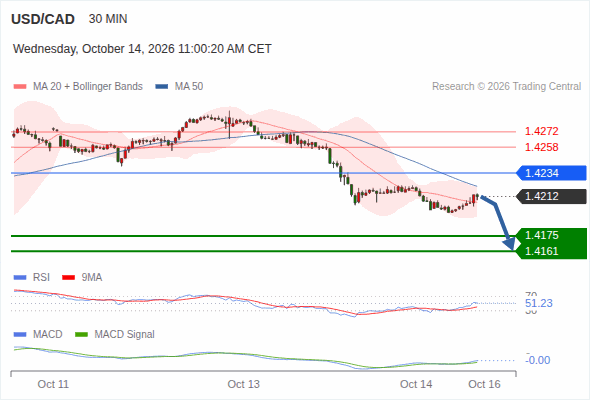Click the MACD legend label
590x400 pixels.
click(x=48, y=335)
